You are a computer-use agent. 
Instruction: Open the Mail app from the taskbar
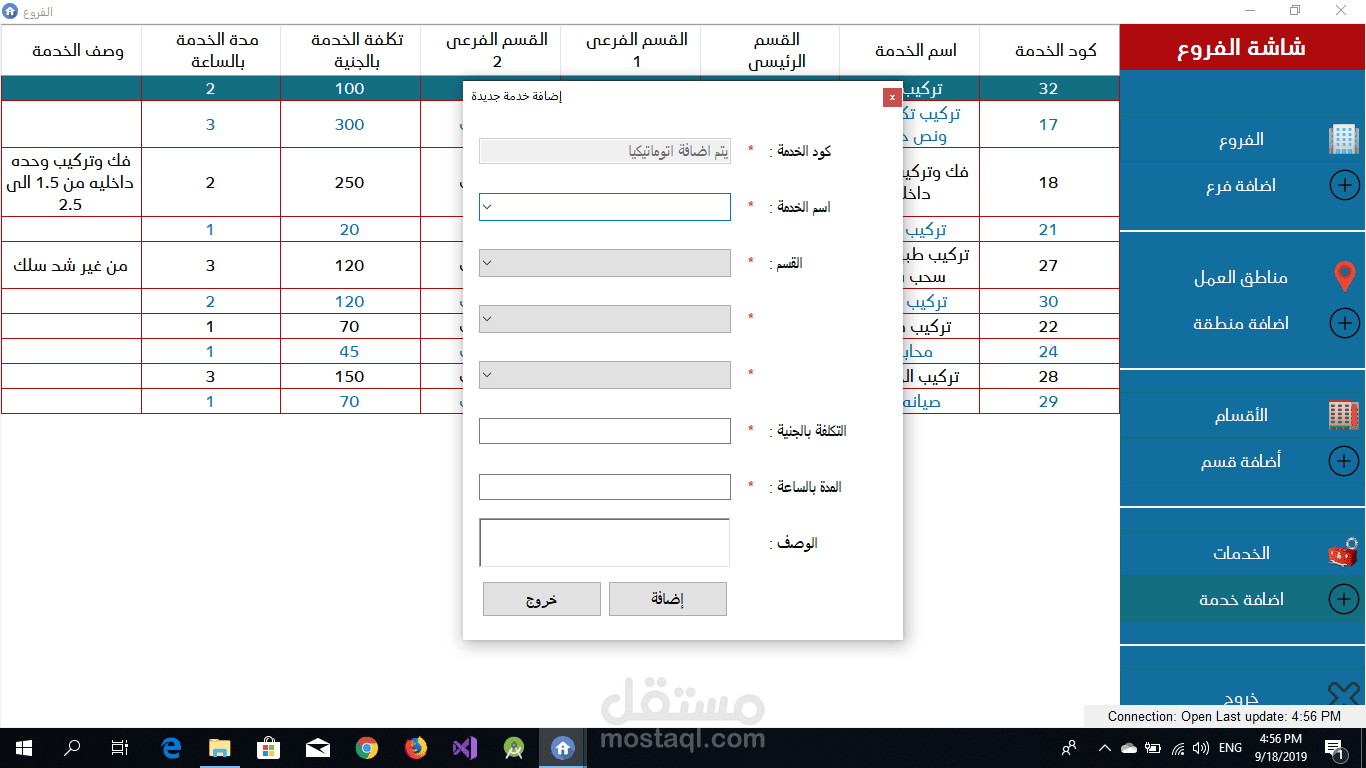[317, 747]
